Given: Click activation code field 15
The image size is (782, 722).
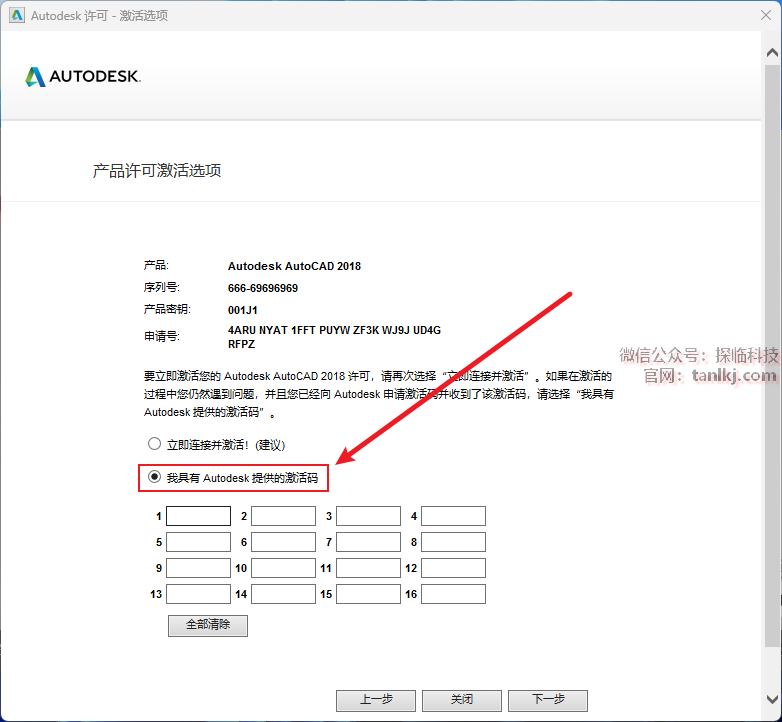Looking at the screenshot, I should coord(369,594).
